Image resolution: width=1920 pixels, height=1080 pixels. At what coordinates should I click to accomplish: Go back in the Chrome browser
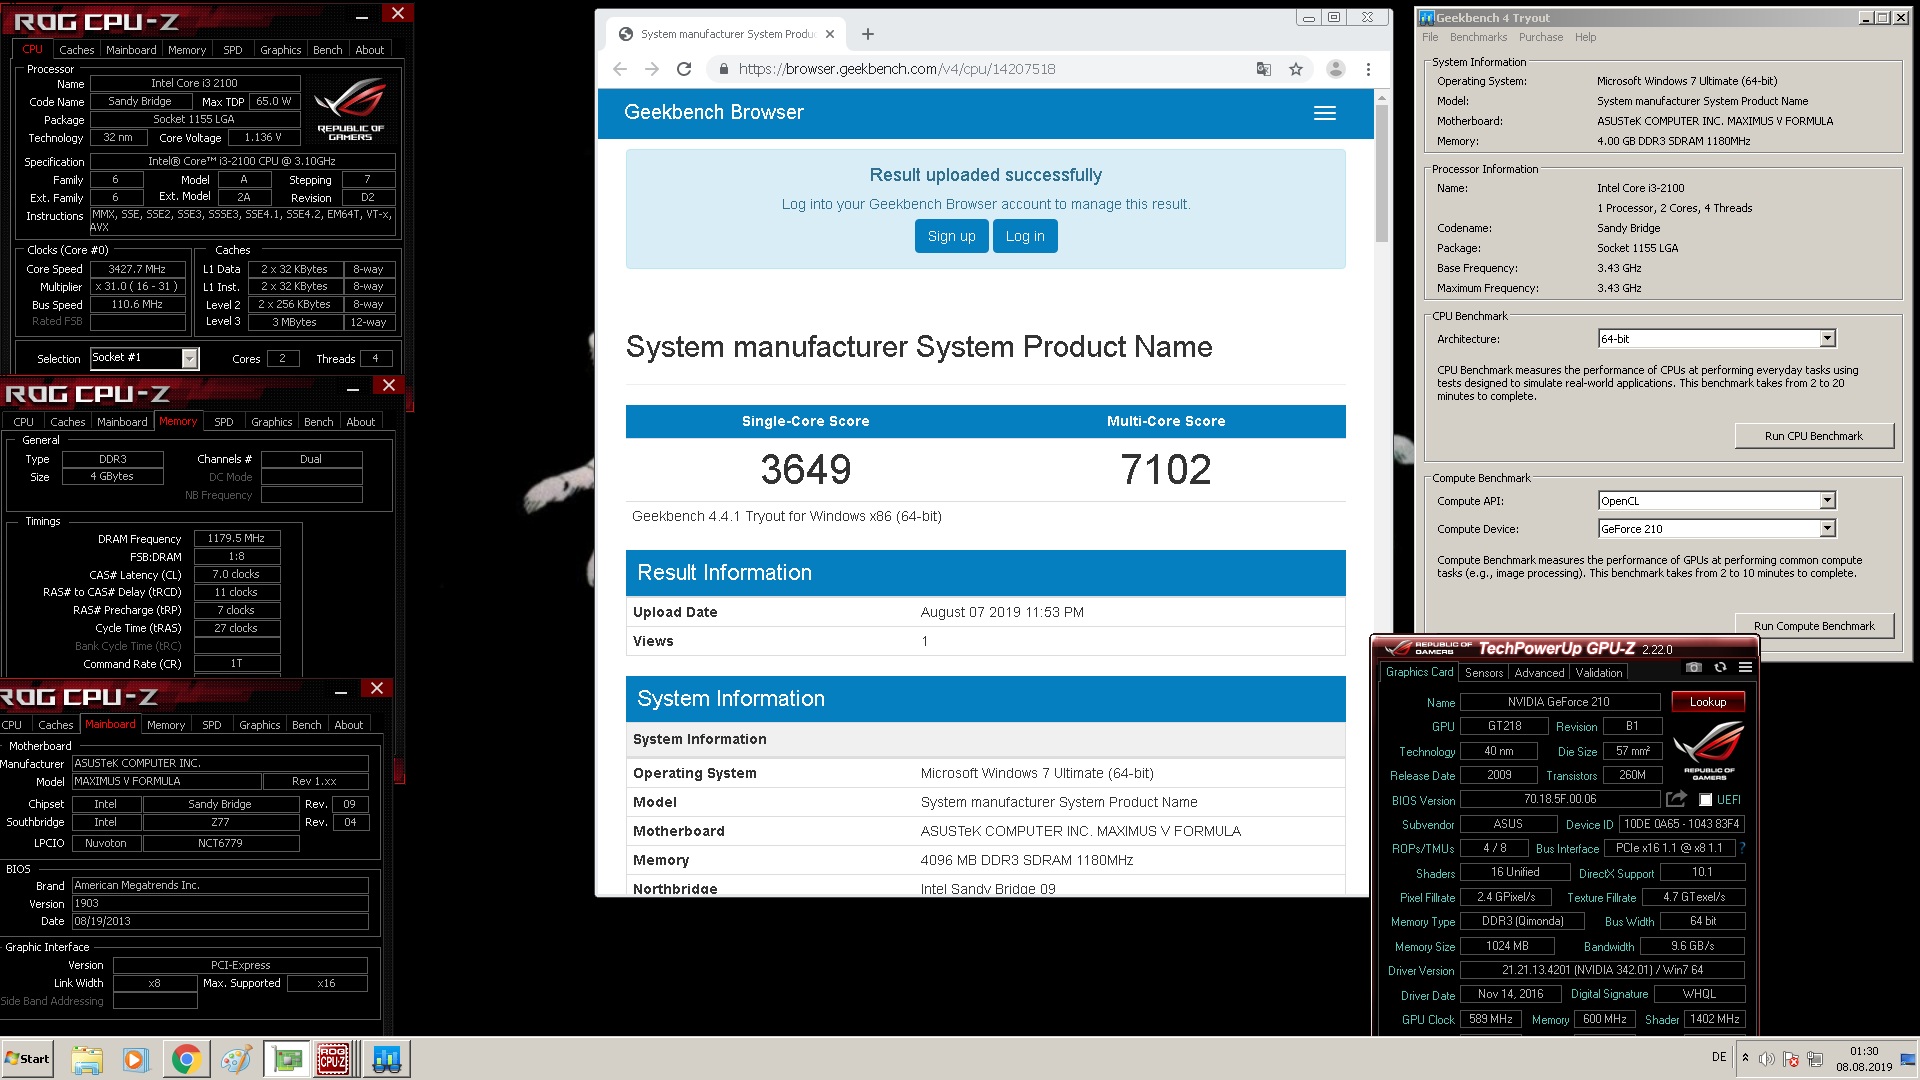pos(620,69)
